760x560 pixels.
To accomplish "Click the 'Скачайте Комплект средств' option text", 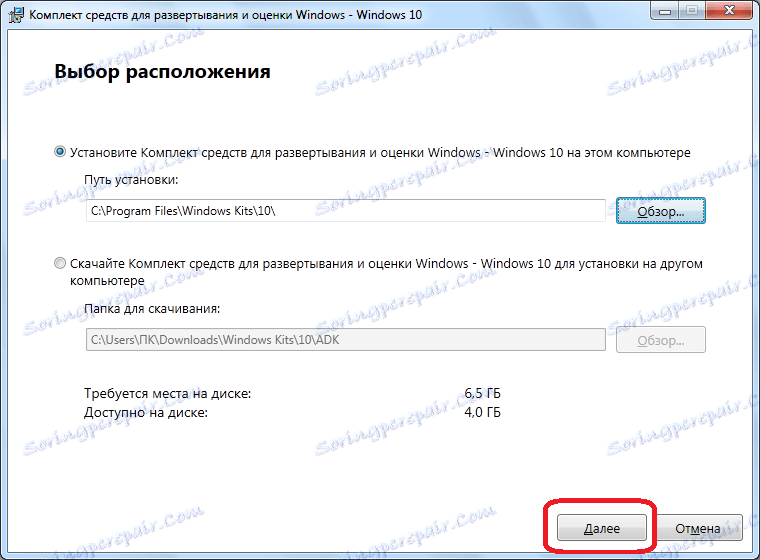I will click(386, 272).
